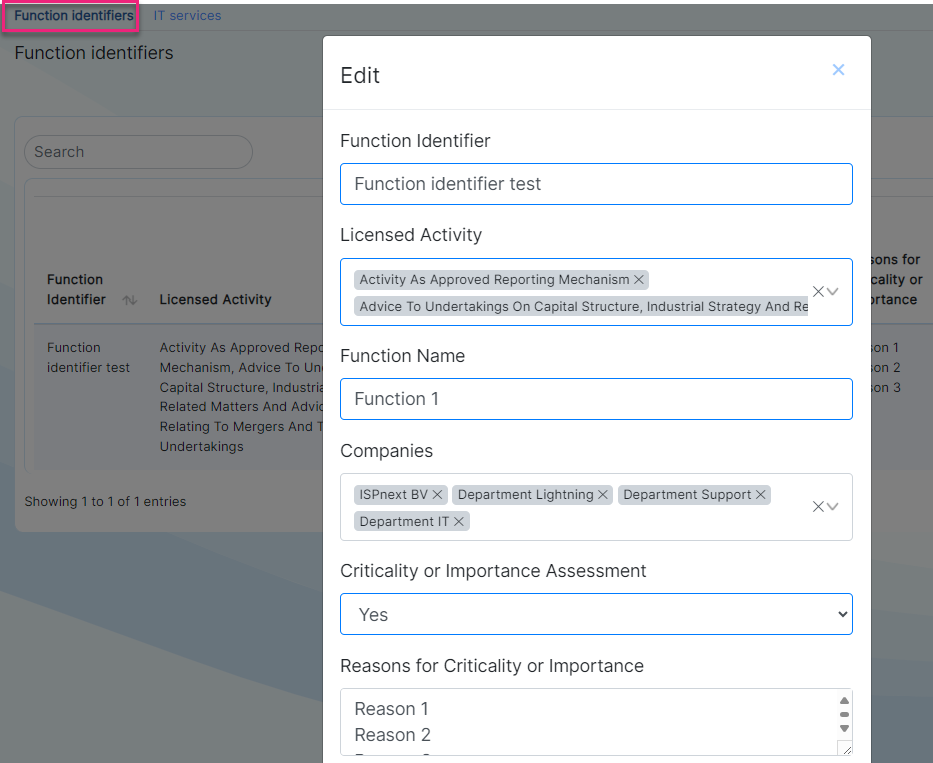Open Criticality or Importance Assessment dropdown
Image resolution: width=933 pixels, height=763 pixels.
click(596, 614)
